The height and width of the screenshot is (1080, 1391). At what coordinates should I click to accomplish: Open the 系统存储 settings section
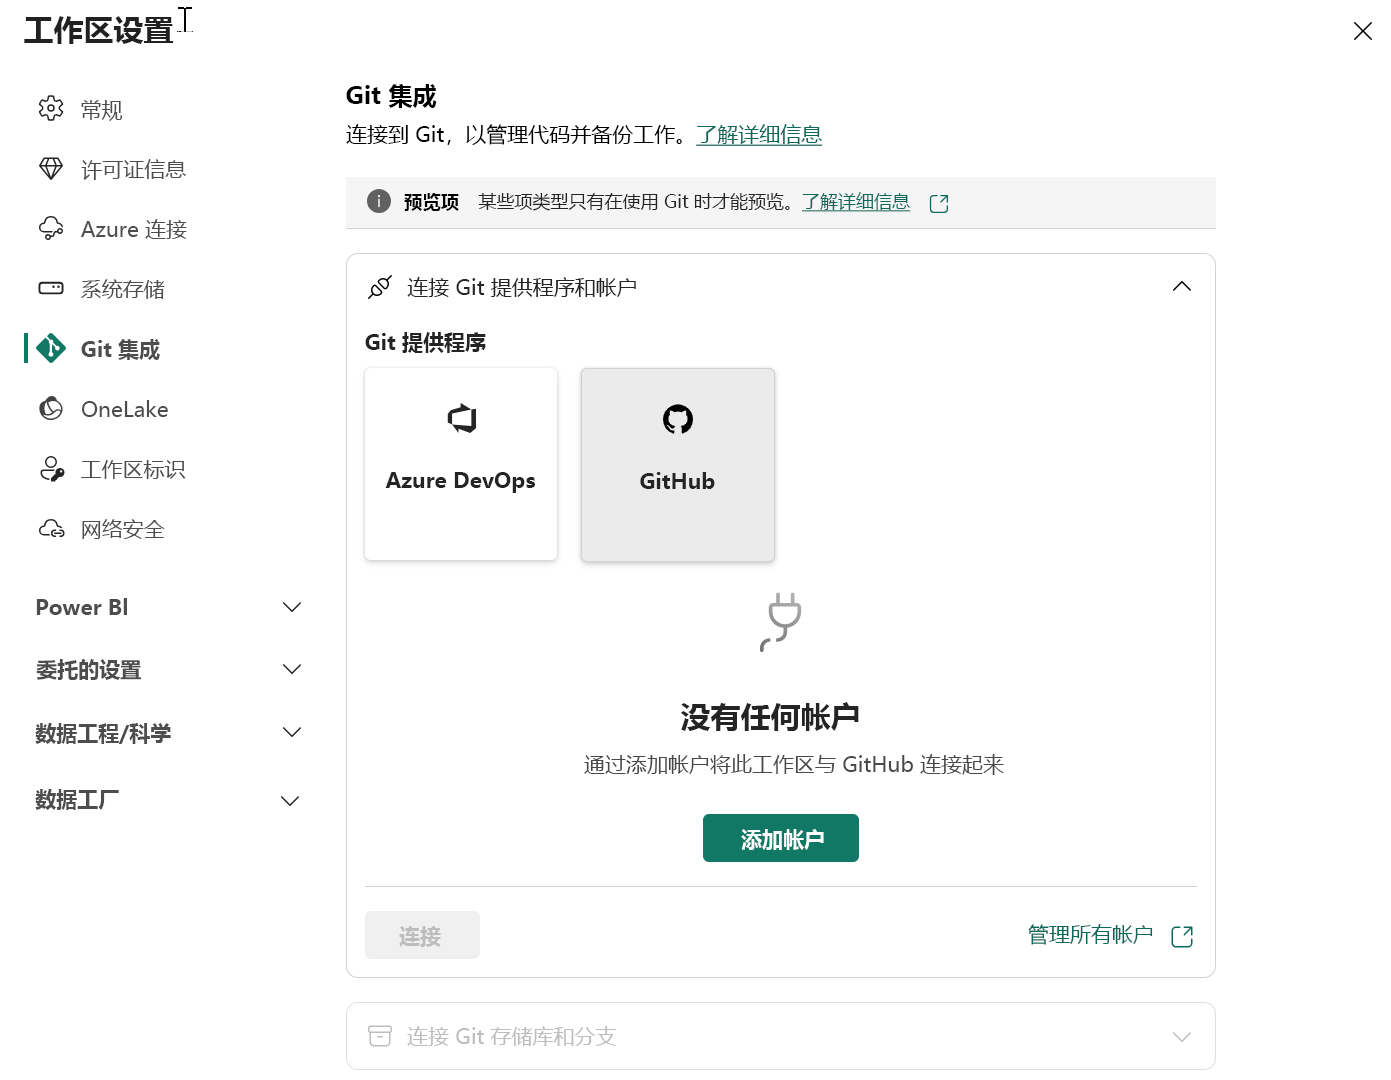coord(124,289)
